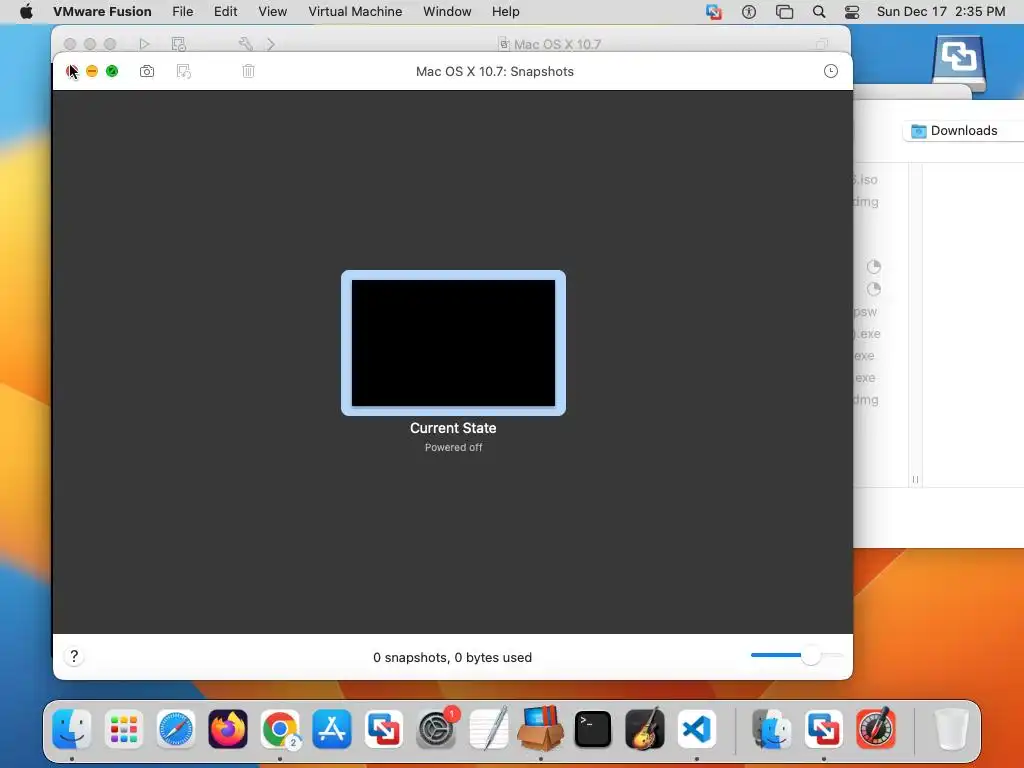This screenshot has width=1024, height=768.
Task: Click the Mac OS X 10.7 window title
Action: click(x=557, y=44)
